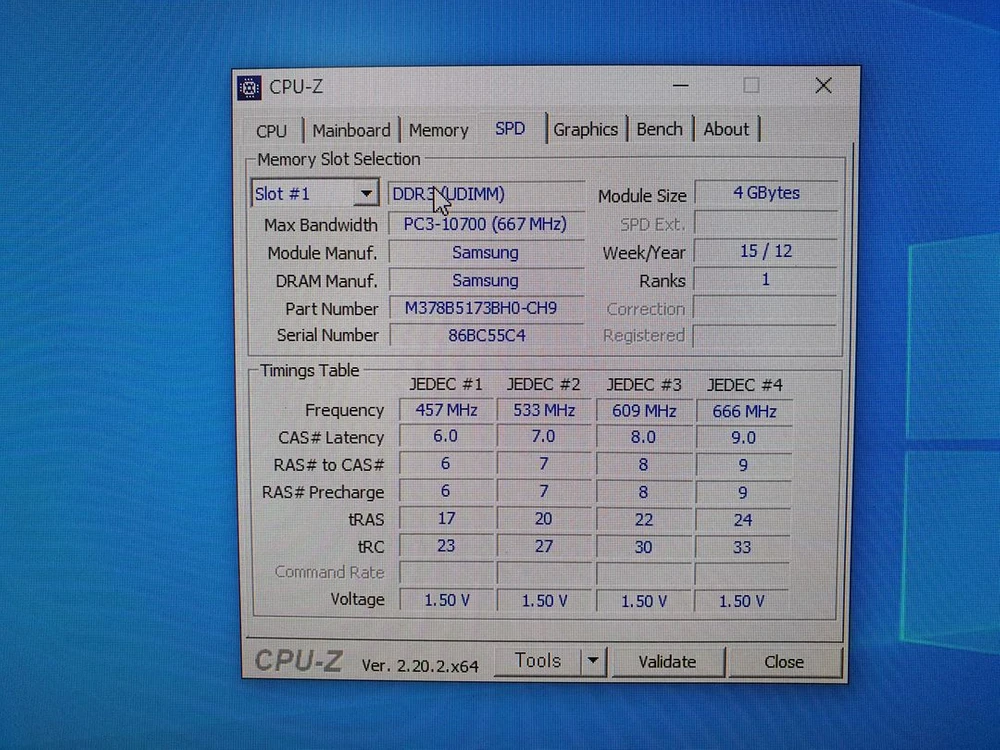Open the Mainboard tab
Image resolution: width=1000 pixels, height=750 pixels.
click(351, 130)
